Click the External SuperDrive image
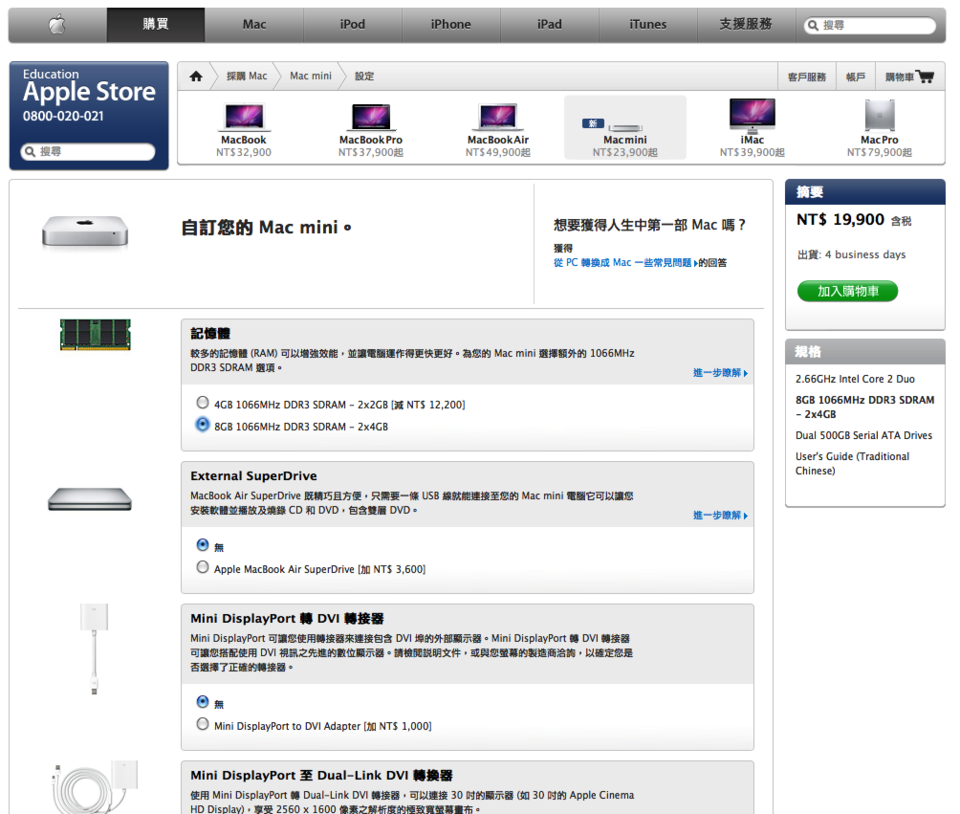 click(90, 499)
